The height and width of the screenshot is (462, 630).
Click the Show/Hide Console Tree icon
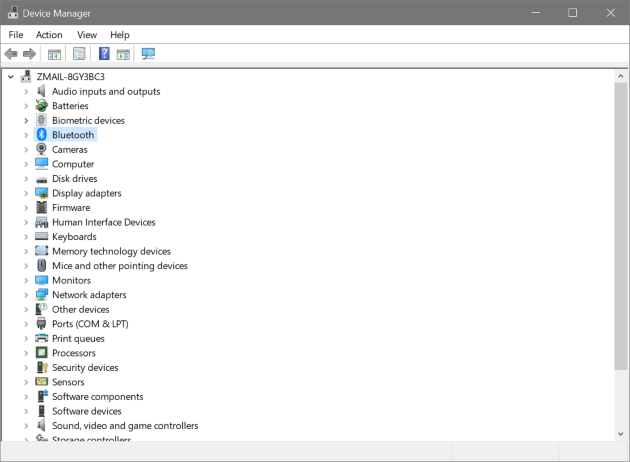pyautogui.click(x=55, y=54)
